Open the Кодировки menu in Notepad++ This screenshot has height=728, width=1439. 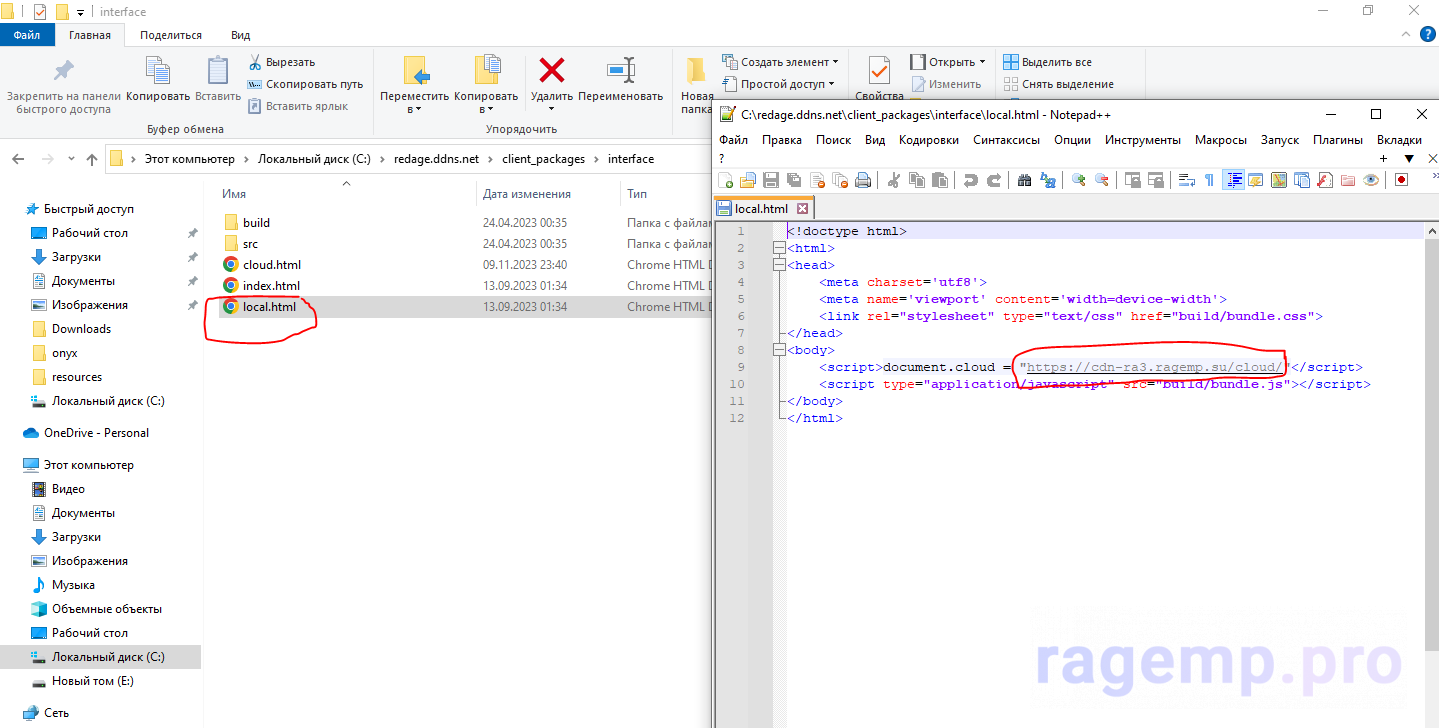click(x=929, y=140)
